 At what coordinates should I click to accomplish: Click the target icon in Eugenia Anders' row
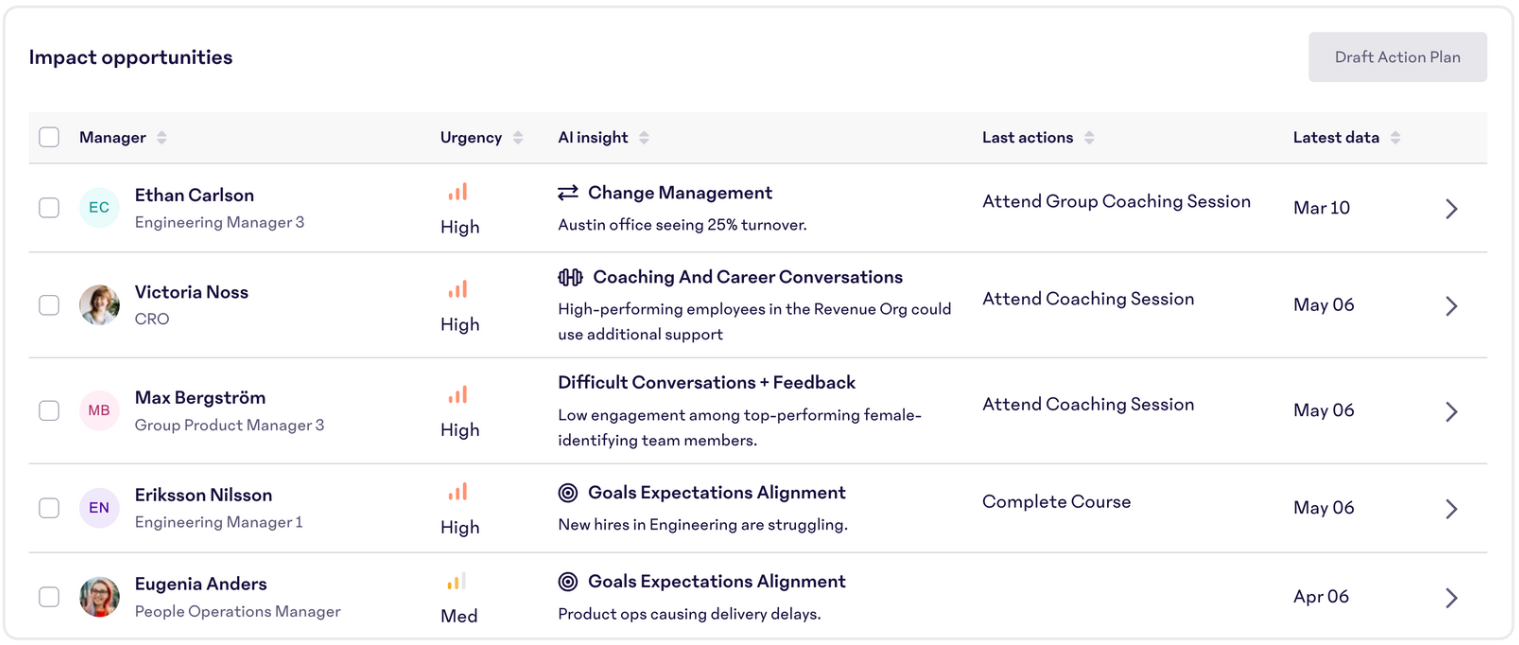point(568,582)
